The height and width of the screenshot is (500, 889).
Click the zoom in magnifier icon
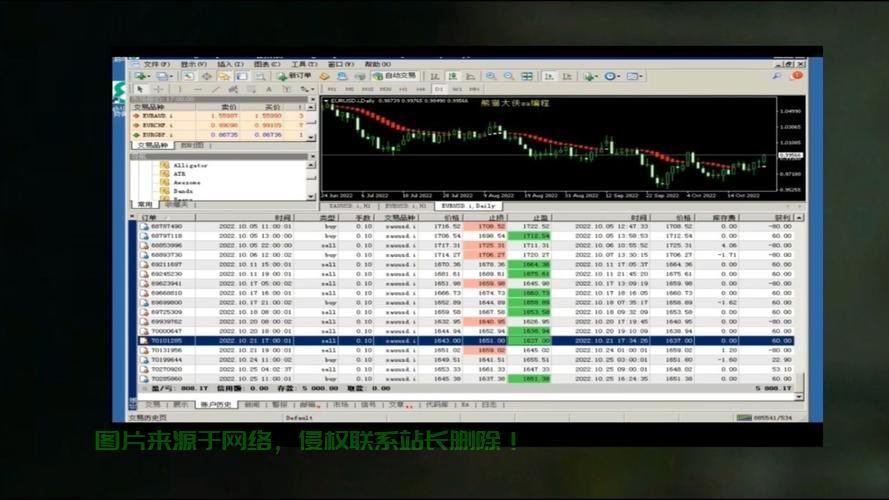(x=492, y=76)
